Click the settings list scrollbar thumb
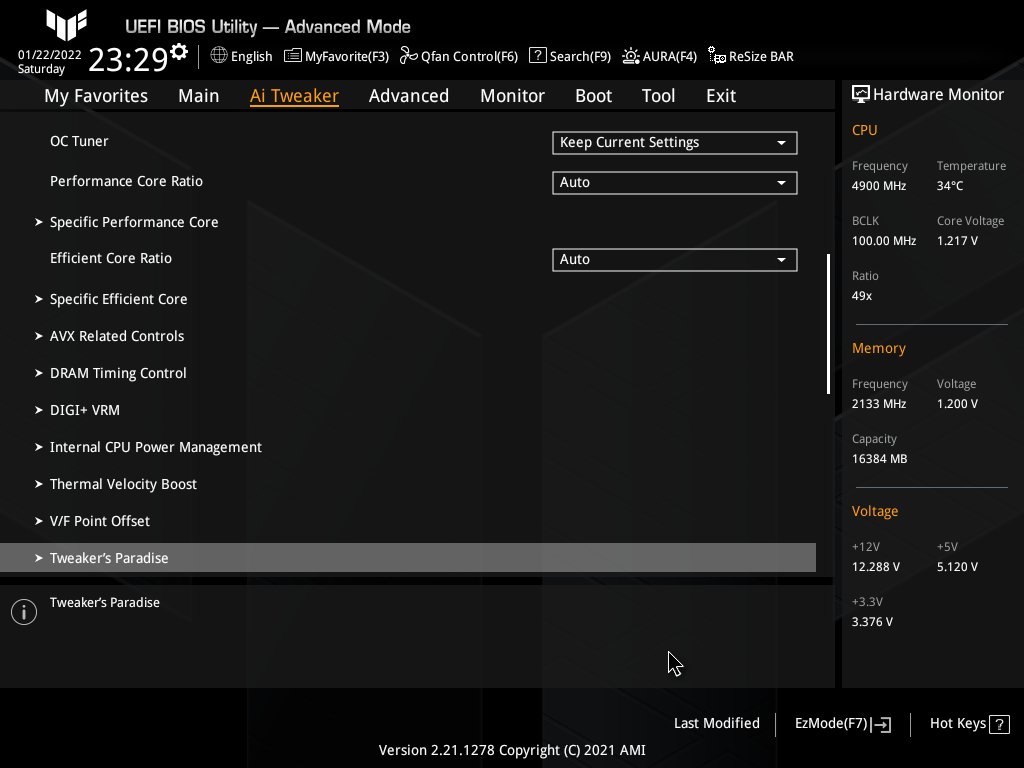The width and height of the screenshot is (1024, 768). (x=829, y=324)
